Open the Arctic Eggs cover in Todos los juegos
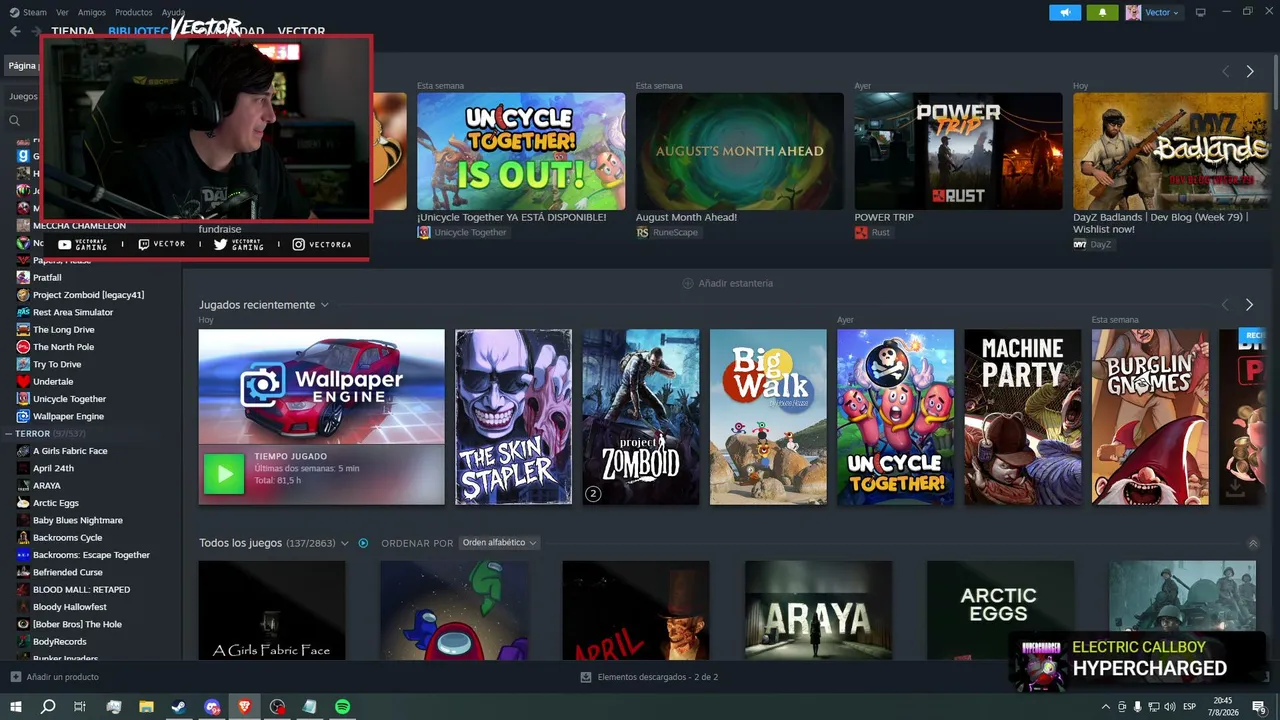This screenshot has height=720, width=1280. (x=1000, y=610)
